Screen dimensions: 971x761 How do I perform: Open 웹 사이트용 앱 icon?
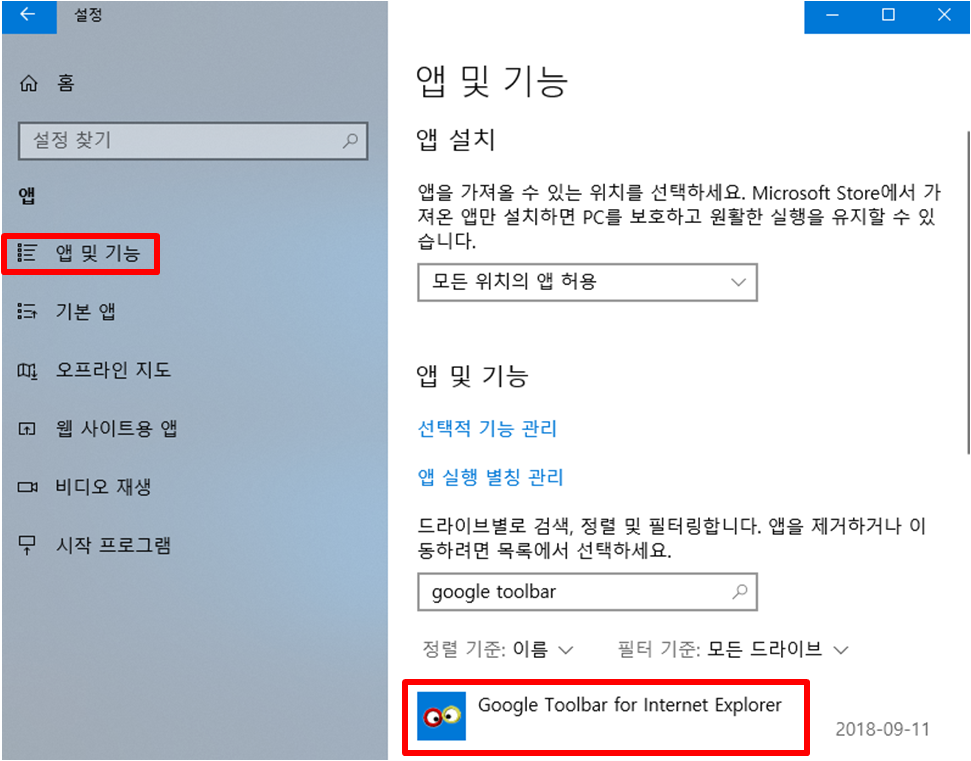27,428
